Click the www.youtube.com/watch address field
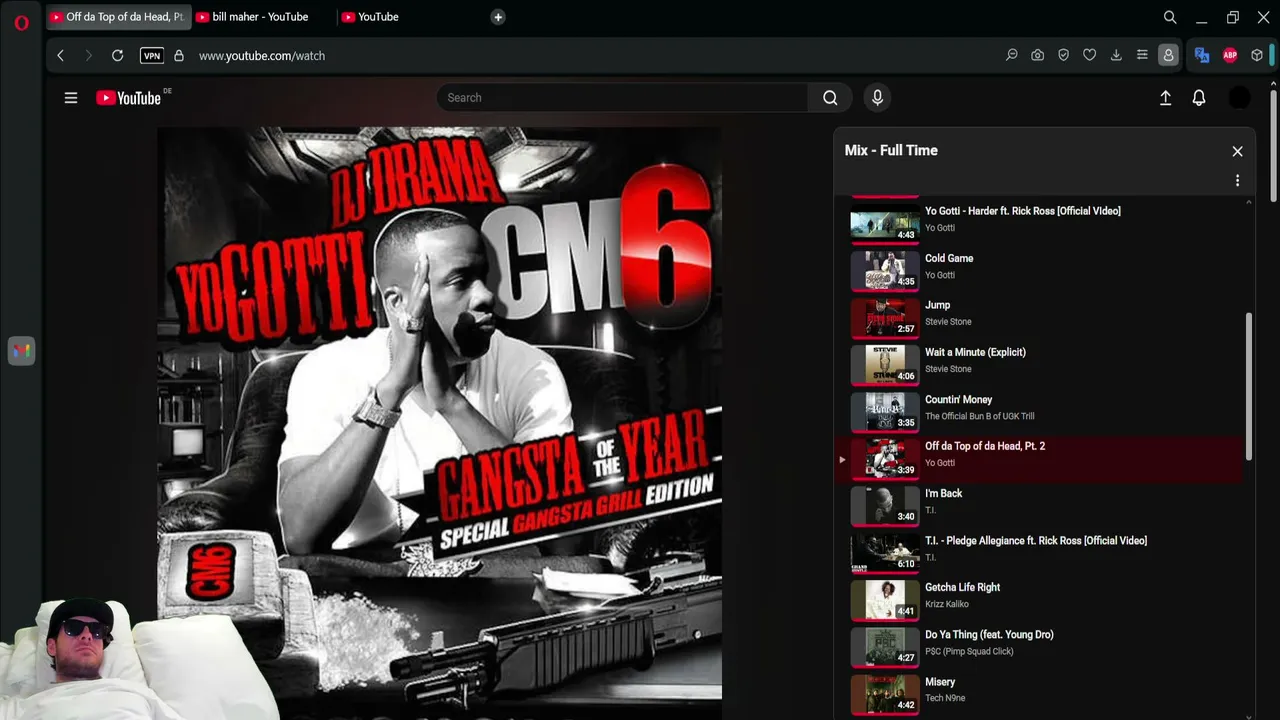 tap(262, 56)
